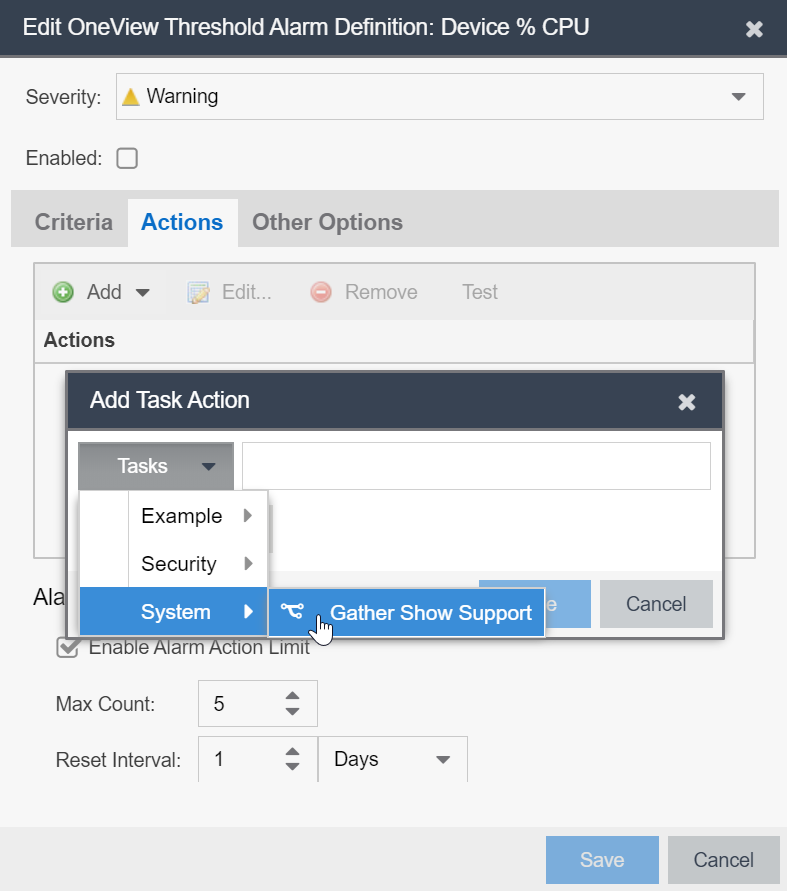Uncheck Enable Alarm Action Limit
This screenshot has width=787, height=891.
coord(68,647)
